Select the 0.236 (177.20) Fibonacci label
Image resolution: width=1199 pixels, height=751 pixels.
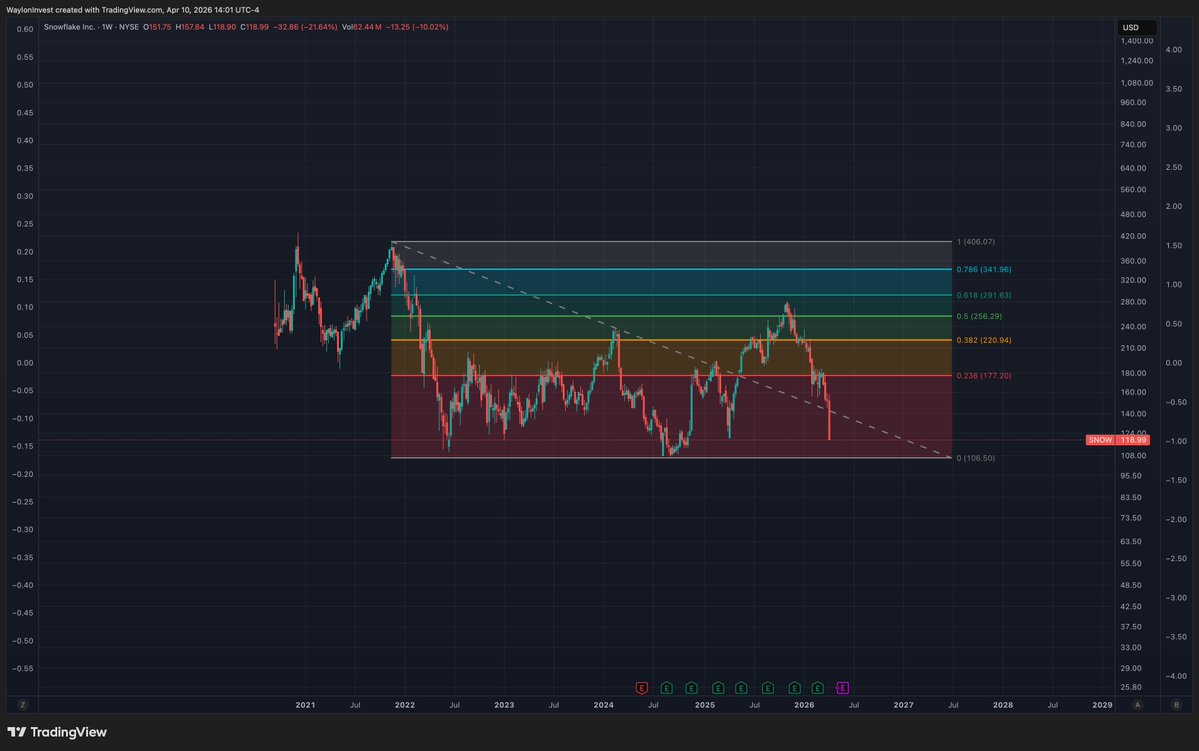tap(985, 376)
